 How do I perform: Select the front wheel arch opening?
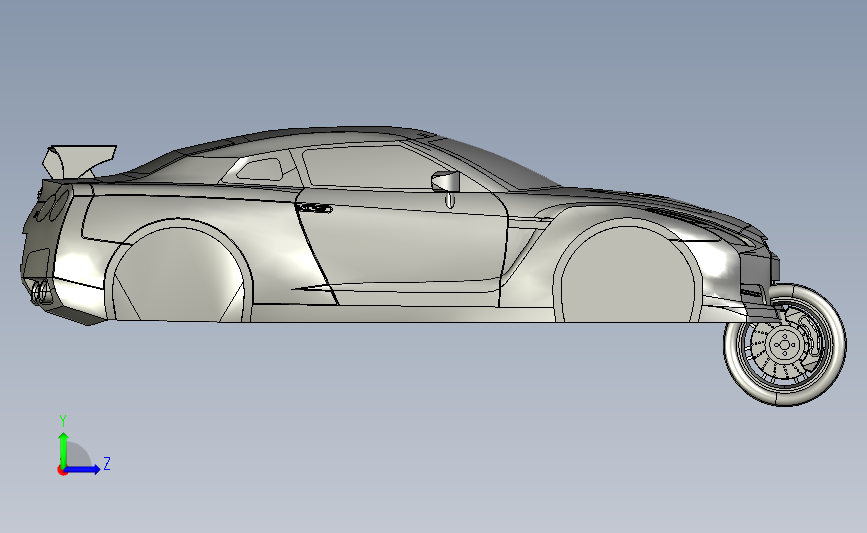click(x=630, y=275)
